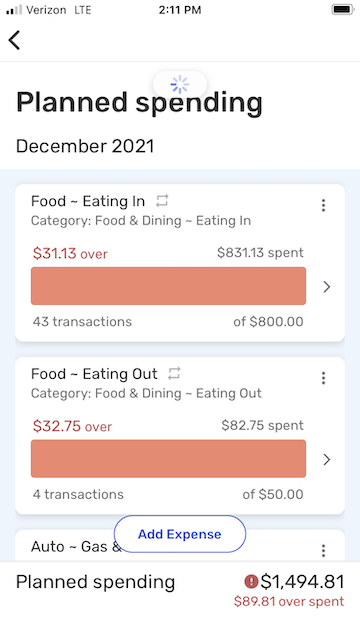Tap the back arrow icon
This screenshot has width=360, height=640.
point(14,40)
